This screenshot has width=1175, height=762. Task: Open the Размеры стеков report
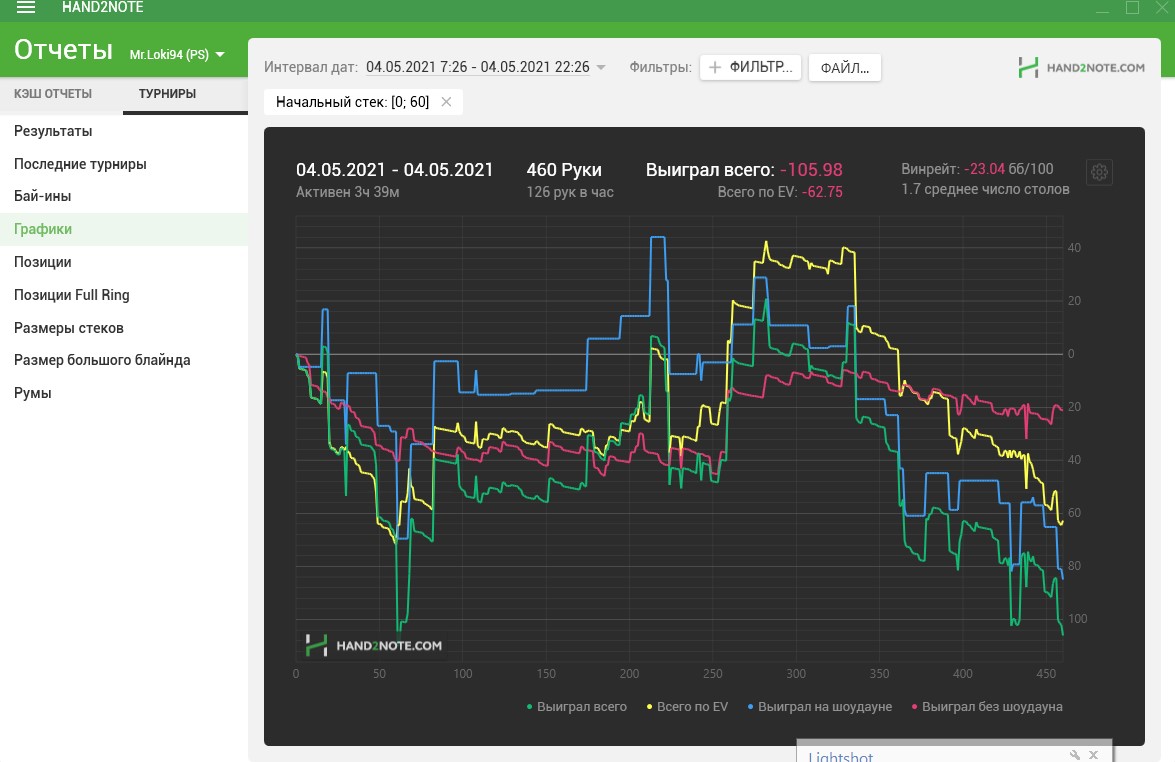click(x=124, y=328)
